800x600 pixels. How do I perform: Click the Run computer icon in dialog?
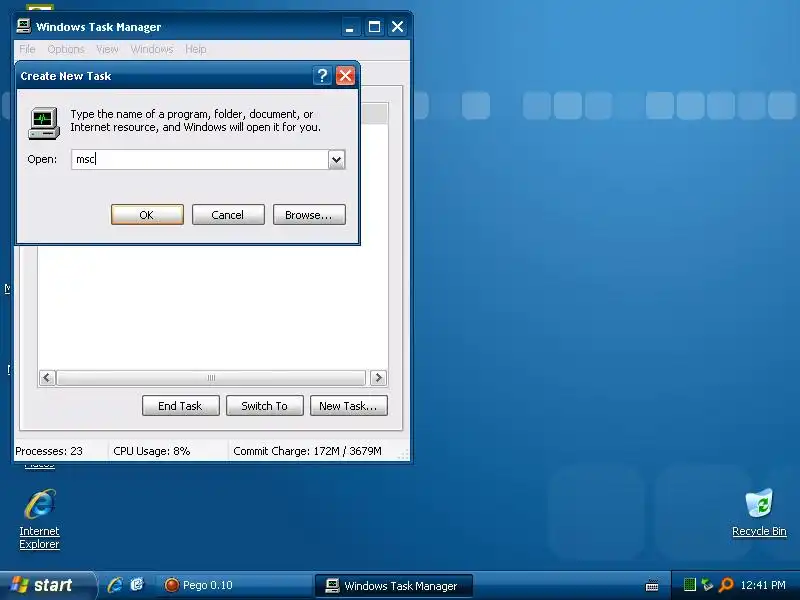[x=44, y=123]
